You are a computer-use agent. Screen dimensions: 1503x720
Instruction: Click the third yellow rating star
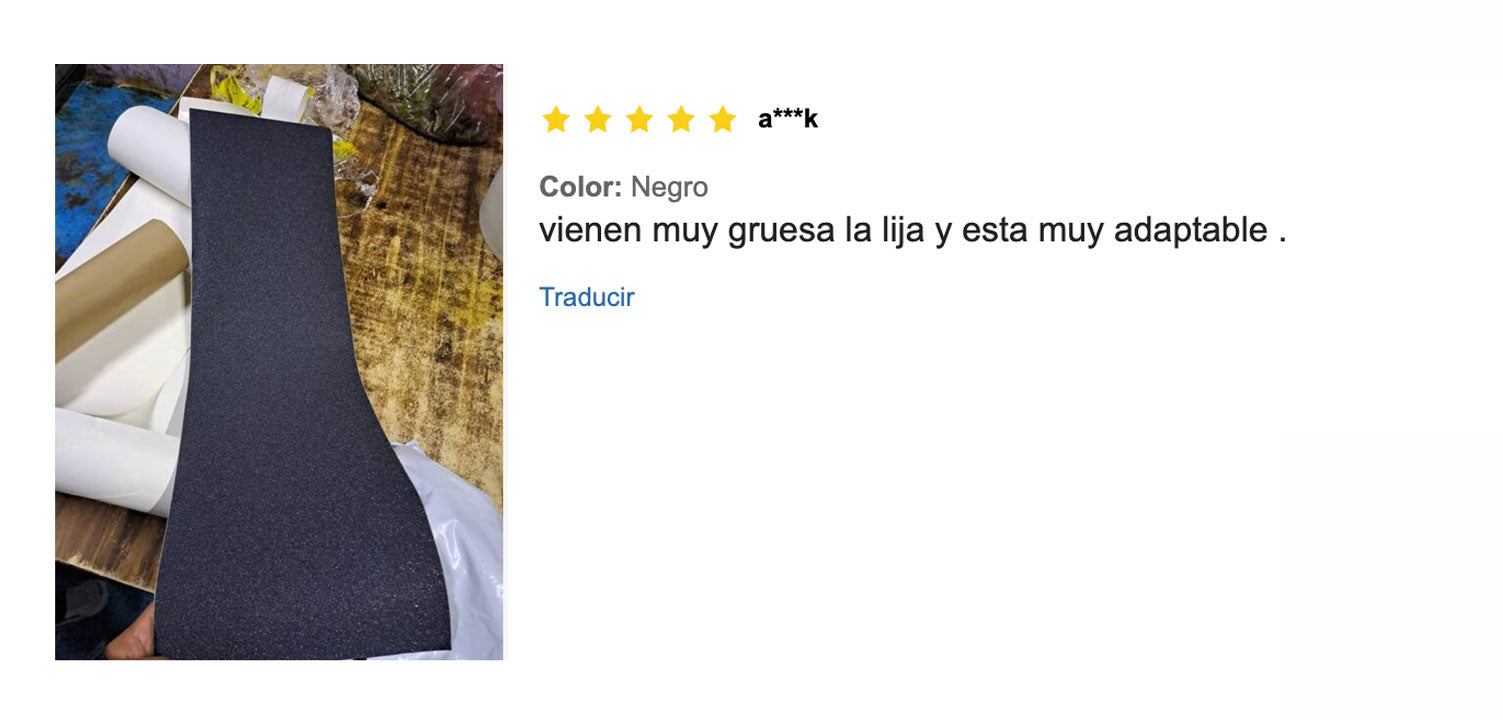(639, 120)
